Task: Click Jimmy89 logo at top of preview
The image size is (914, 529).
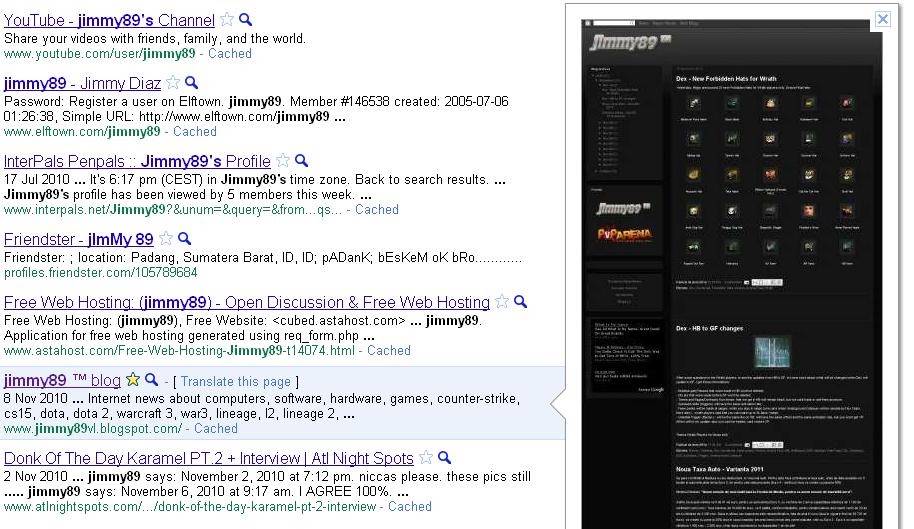Action: pyautogui.click(x=630, y=42)
